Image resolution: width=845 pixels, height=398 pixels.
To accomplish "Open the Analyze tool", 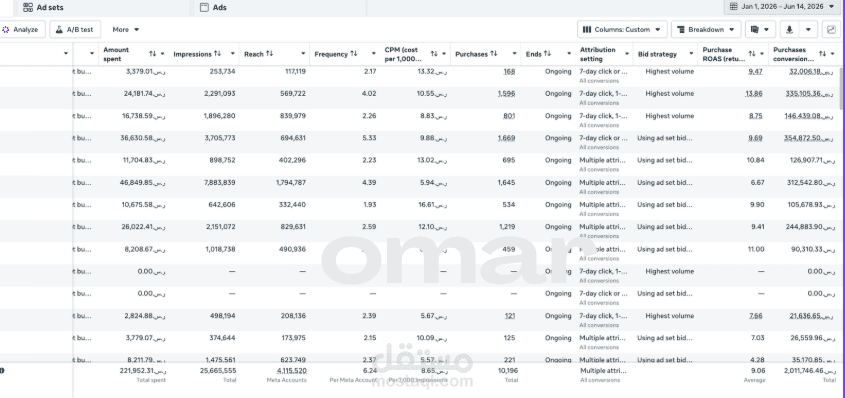I will point(20,30).
